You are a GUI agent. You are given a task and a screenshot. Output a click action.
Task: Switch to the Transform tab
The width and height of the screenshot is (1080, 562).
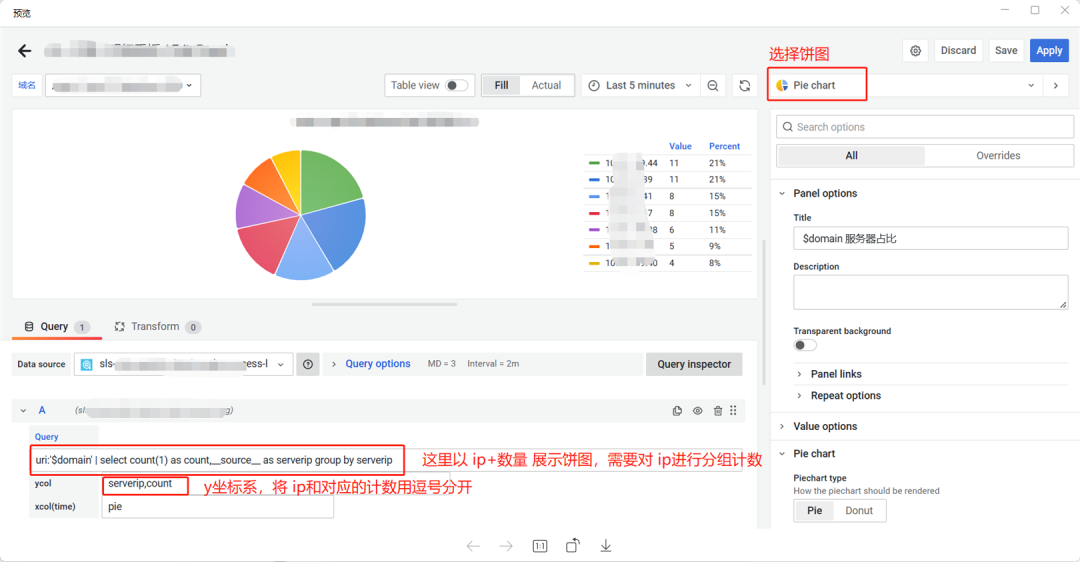[157, 326]
